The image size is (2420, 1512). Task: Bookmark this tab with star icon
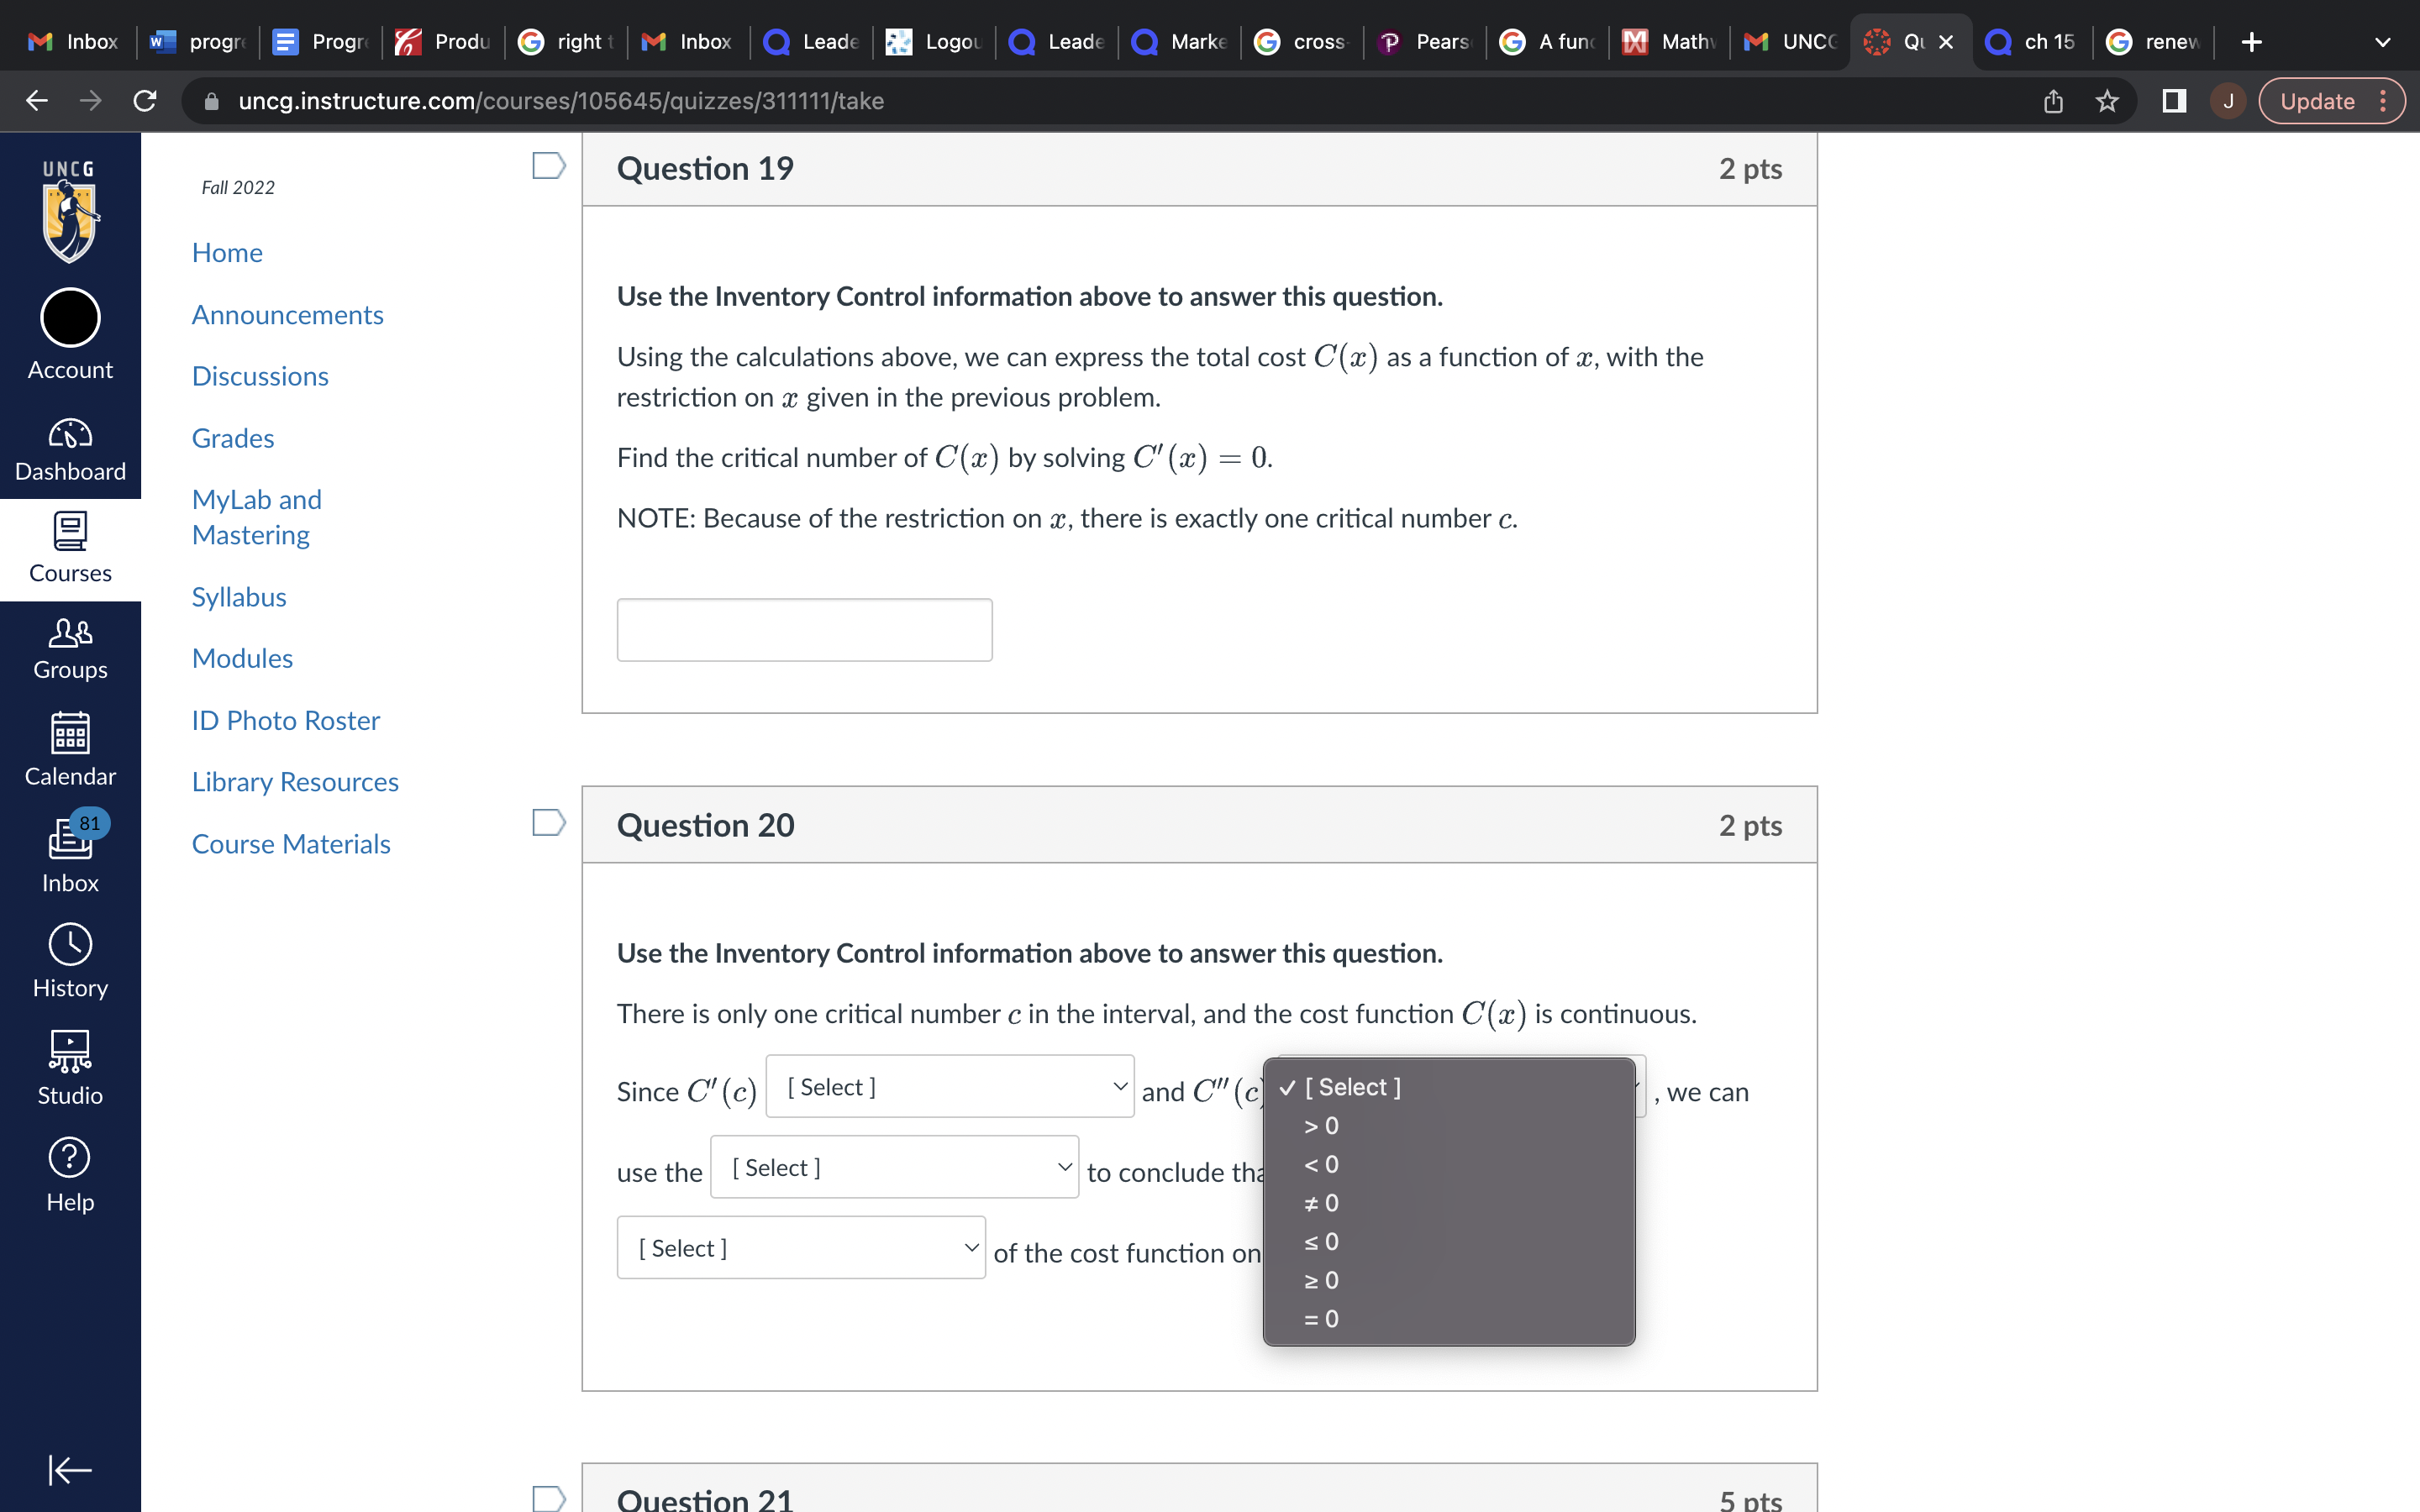click(x=2107, y=101)
